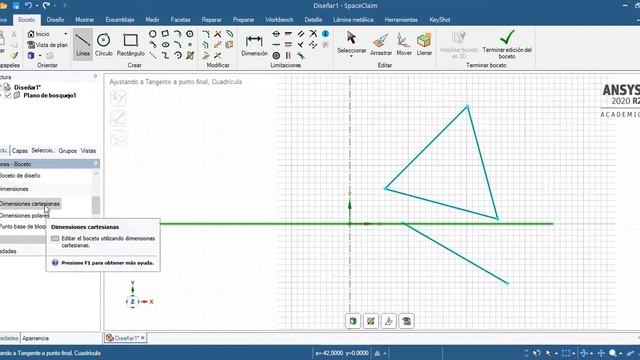Select the Rectángulo sketch tool
Viewport: 640px width, 360px height.
tap(131, 44)
